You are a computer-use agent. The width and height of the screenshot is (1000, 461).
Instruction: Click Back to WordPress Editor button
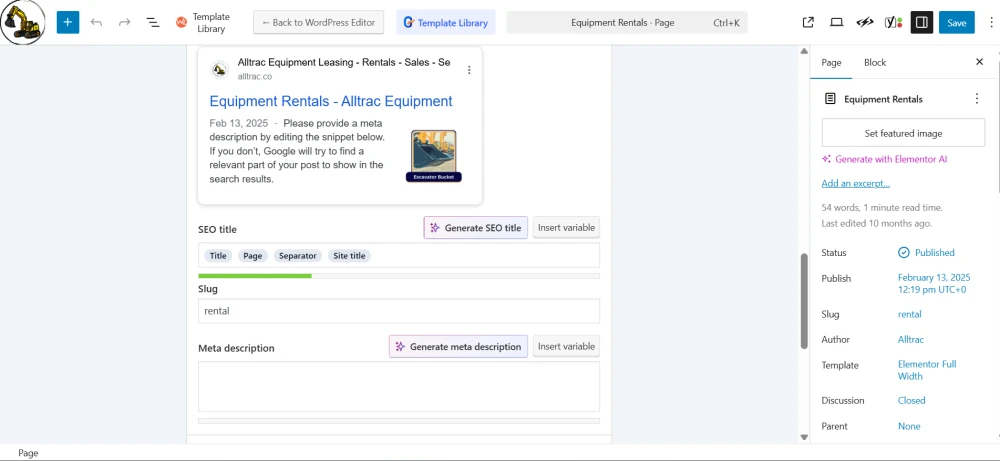(x=318, y=22)
